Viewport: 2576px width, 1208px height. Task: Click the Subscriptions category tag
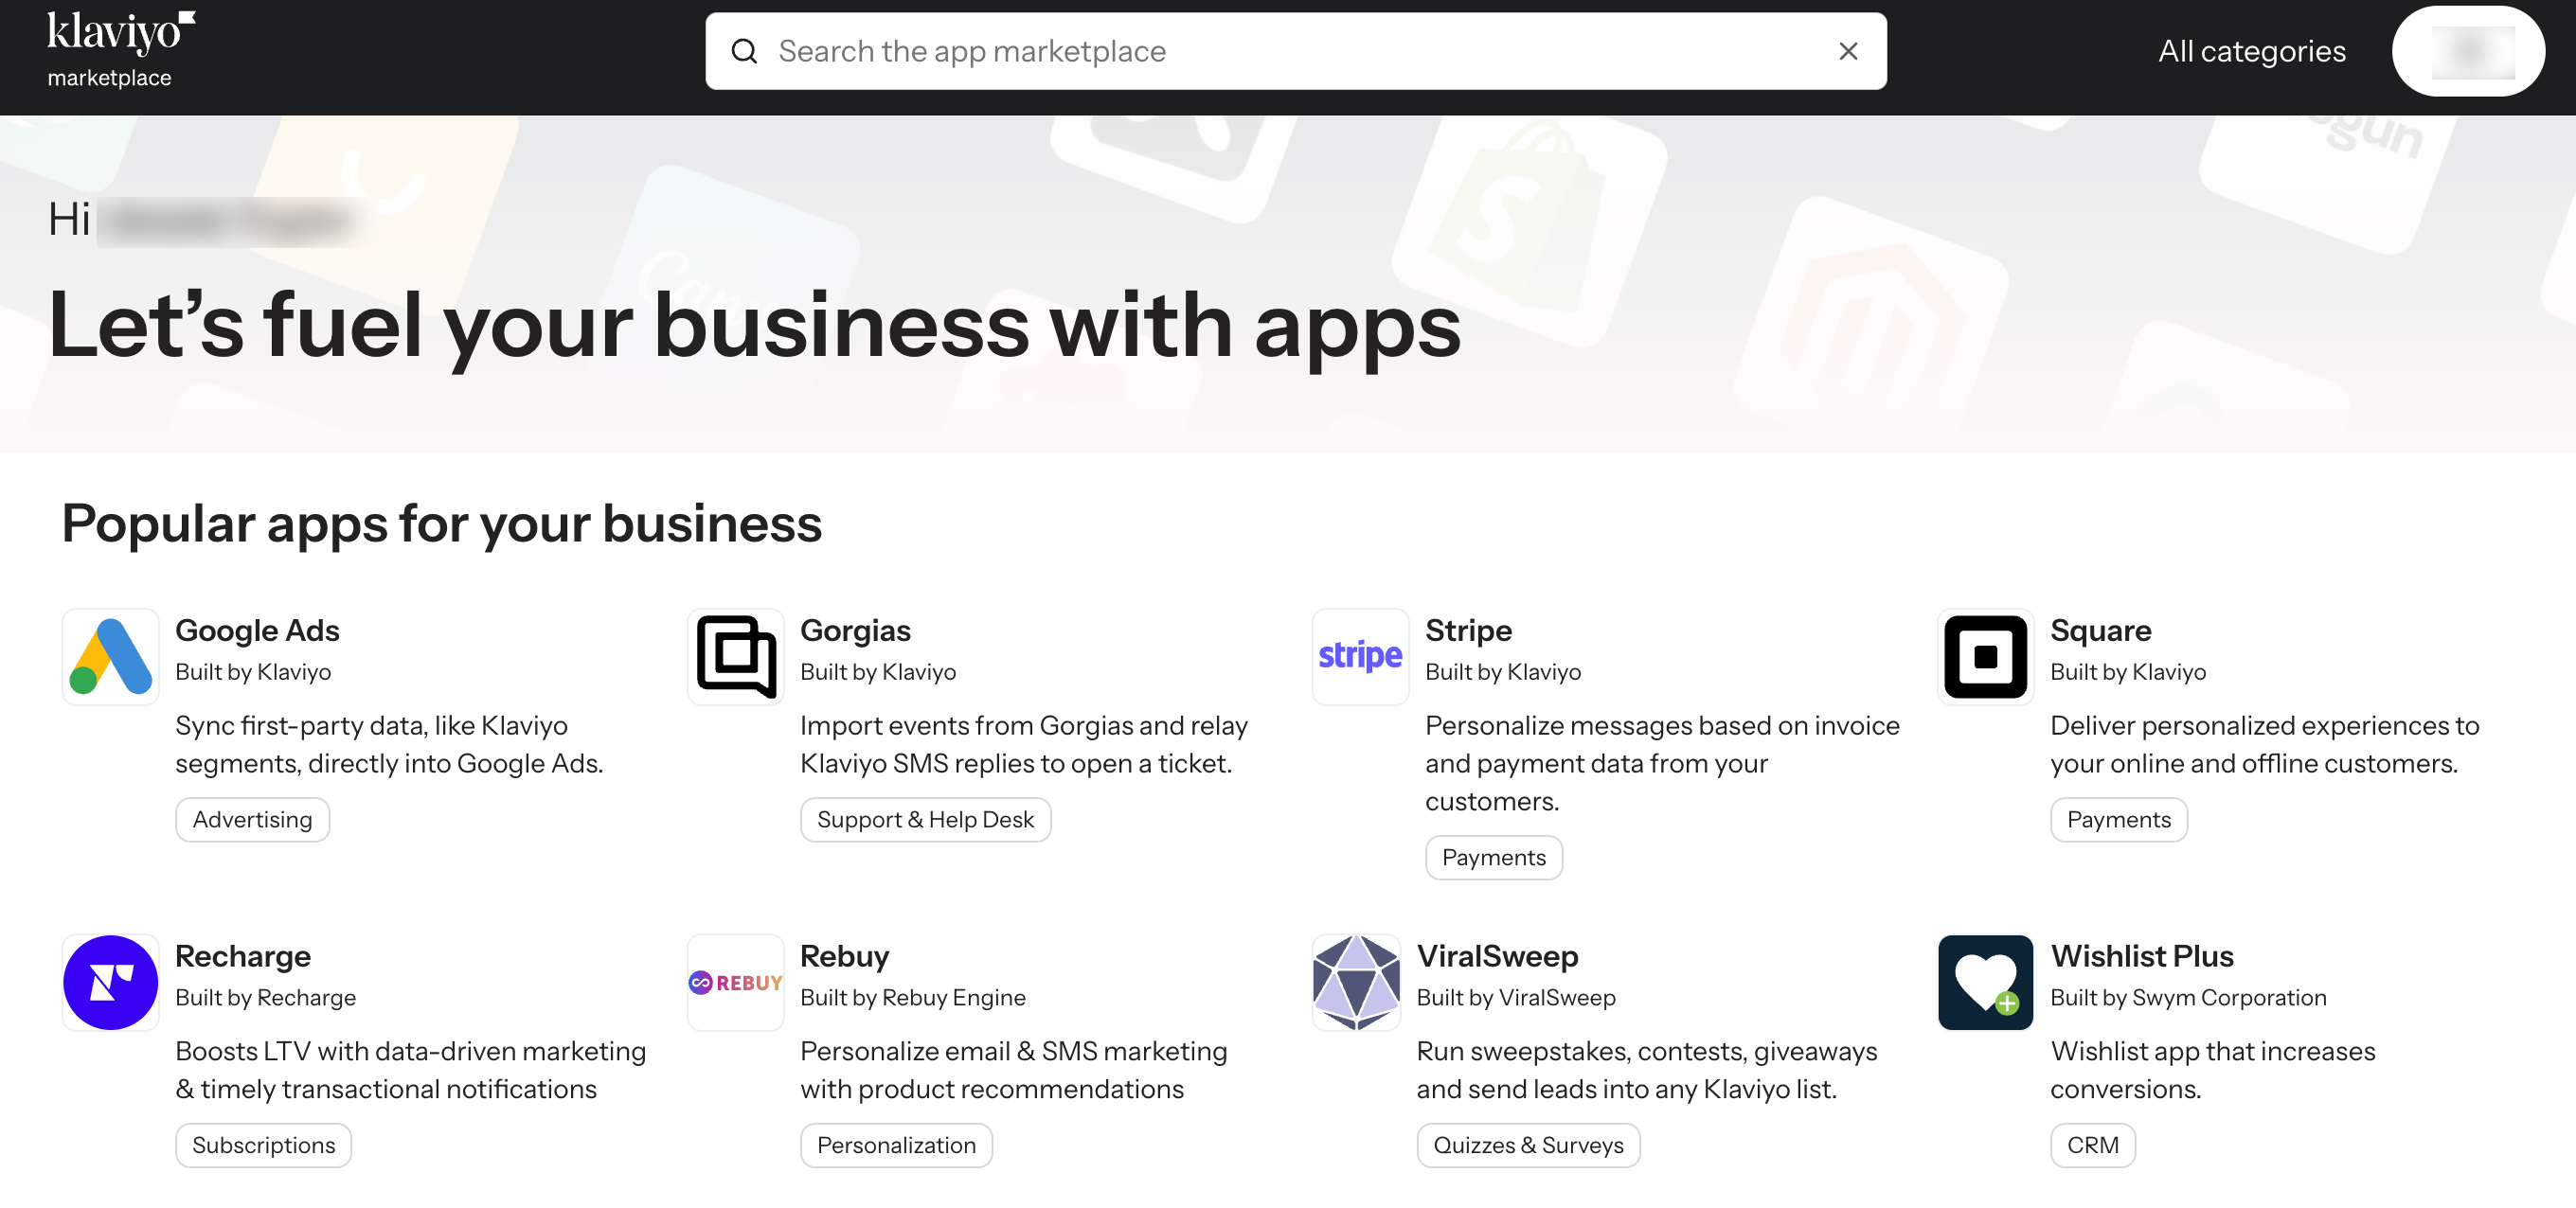pos(263,1144)
